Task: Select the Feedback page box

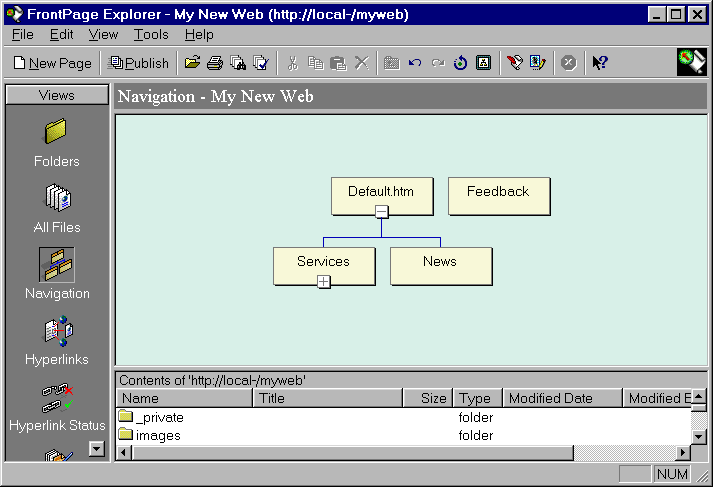Action: tap(499, 196)
